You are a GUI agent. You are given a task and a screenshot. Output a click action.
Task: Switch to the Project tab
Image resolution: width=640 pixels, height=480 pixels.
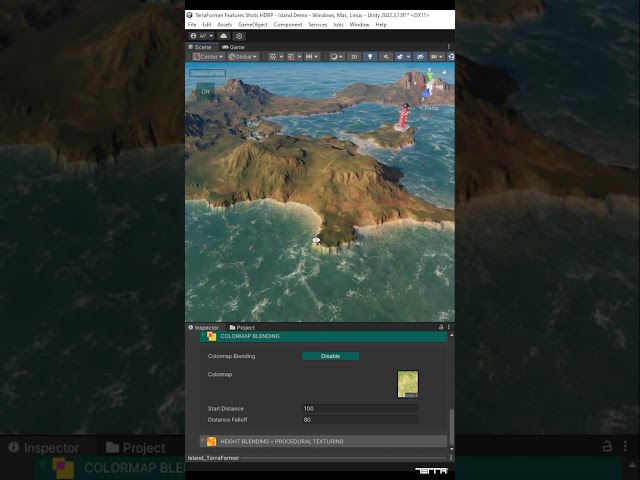tap(242, 327)
